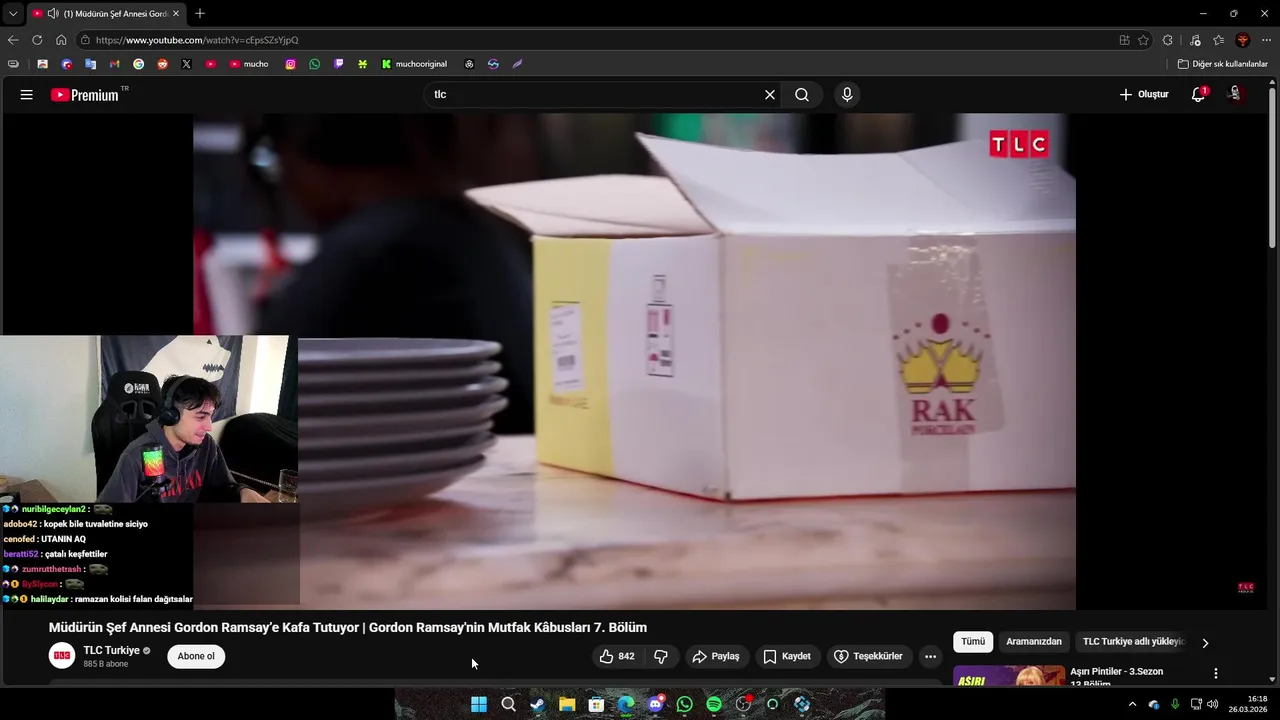Image resolution: width=1280 pixels, height=720 pixels.
Task: Open the WhatsApp bookmark icon
Action: [x=315, y=64]
